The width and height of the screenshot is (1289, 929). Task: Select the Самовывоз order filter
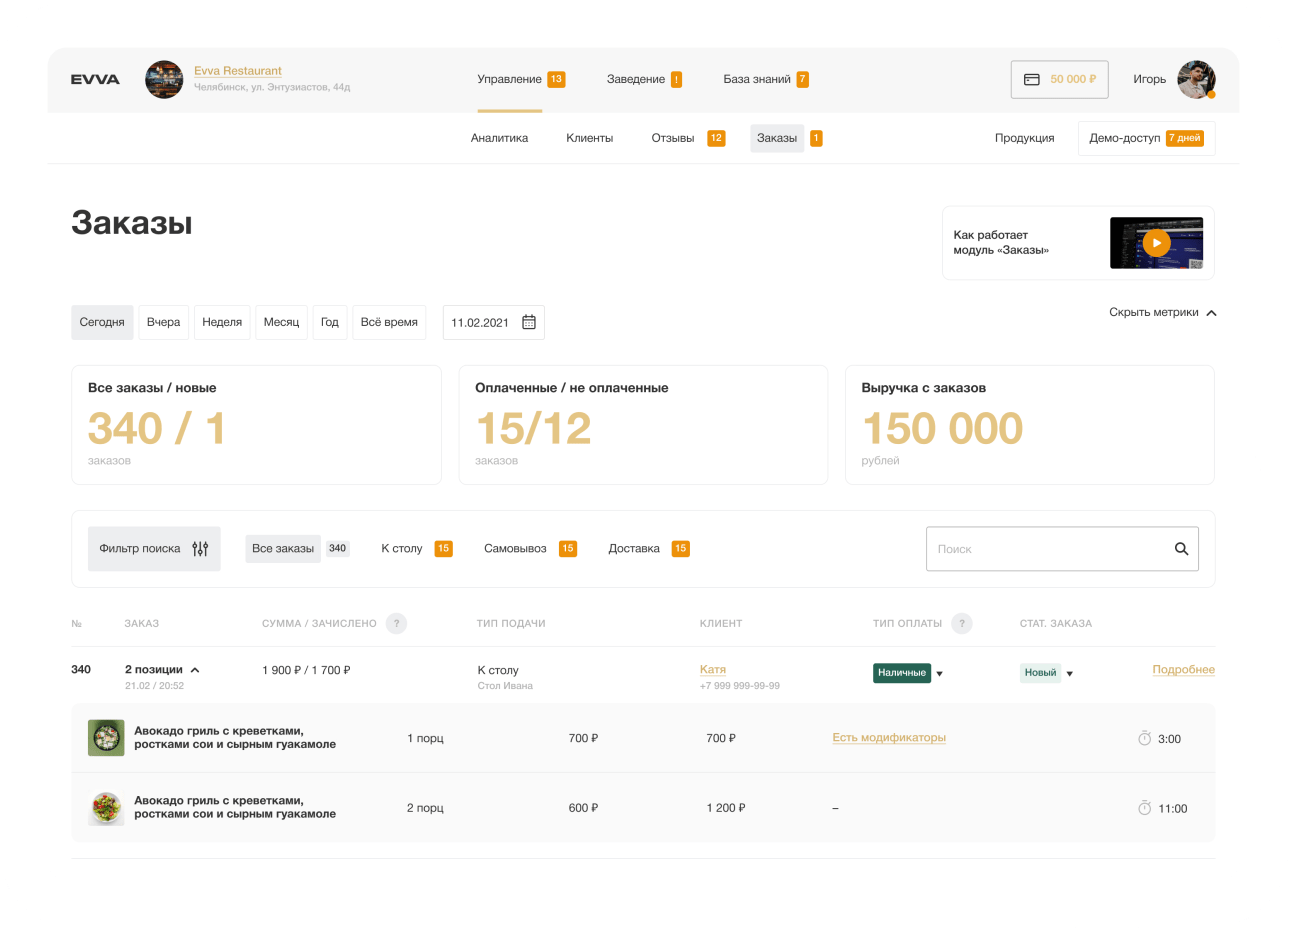(515, 549)
